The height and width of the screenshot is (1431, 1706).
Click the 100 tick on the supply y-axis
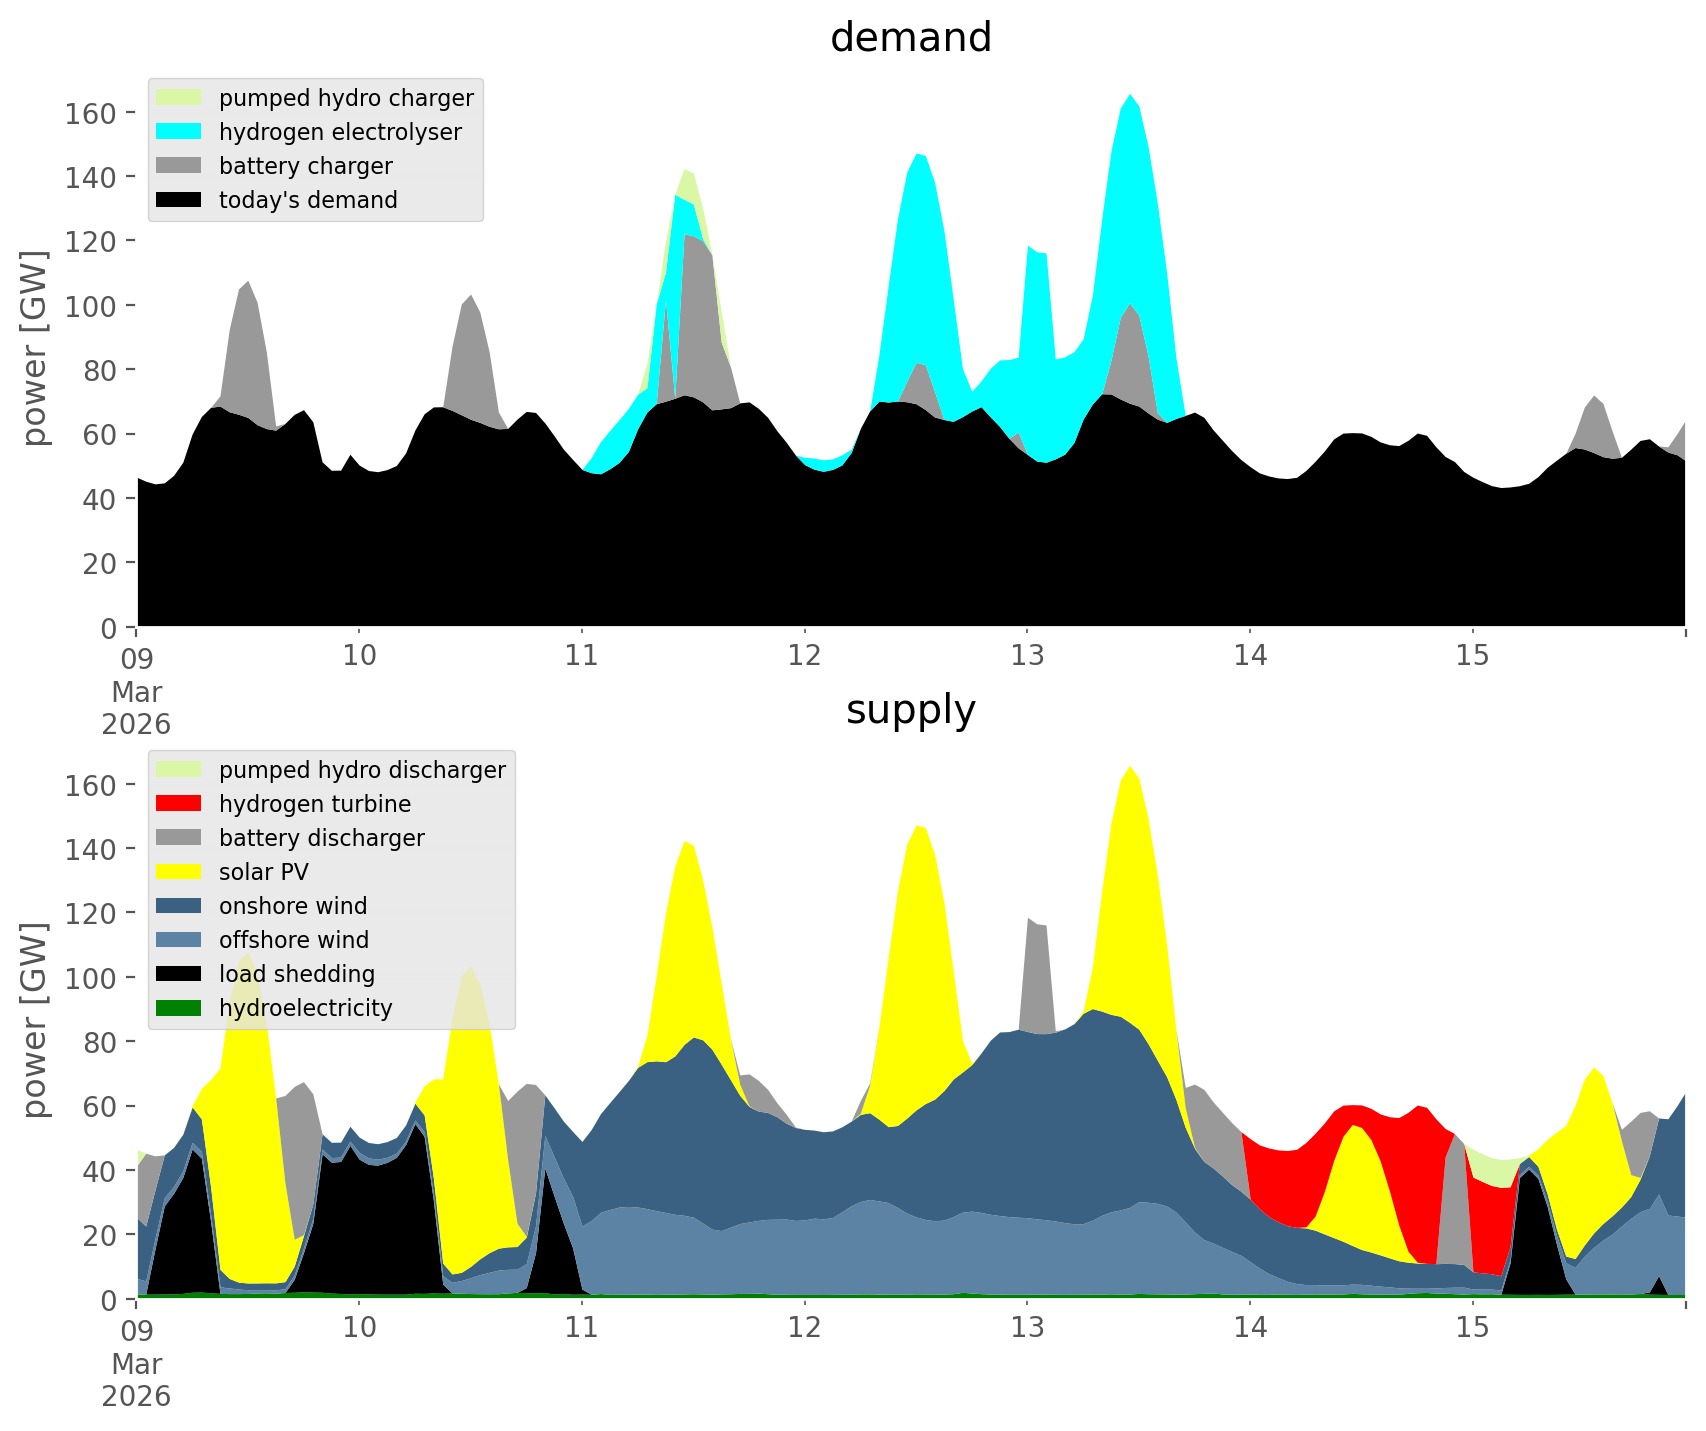(x=89, y=978)
